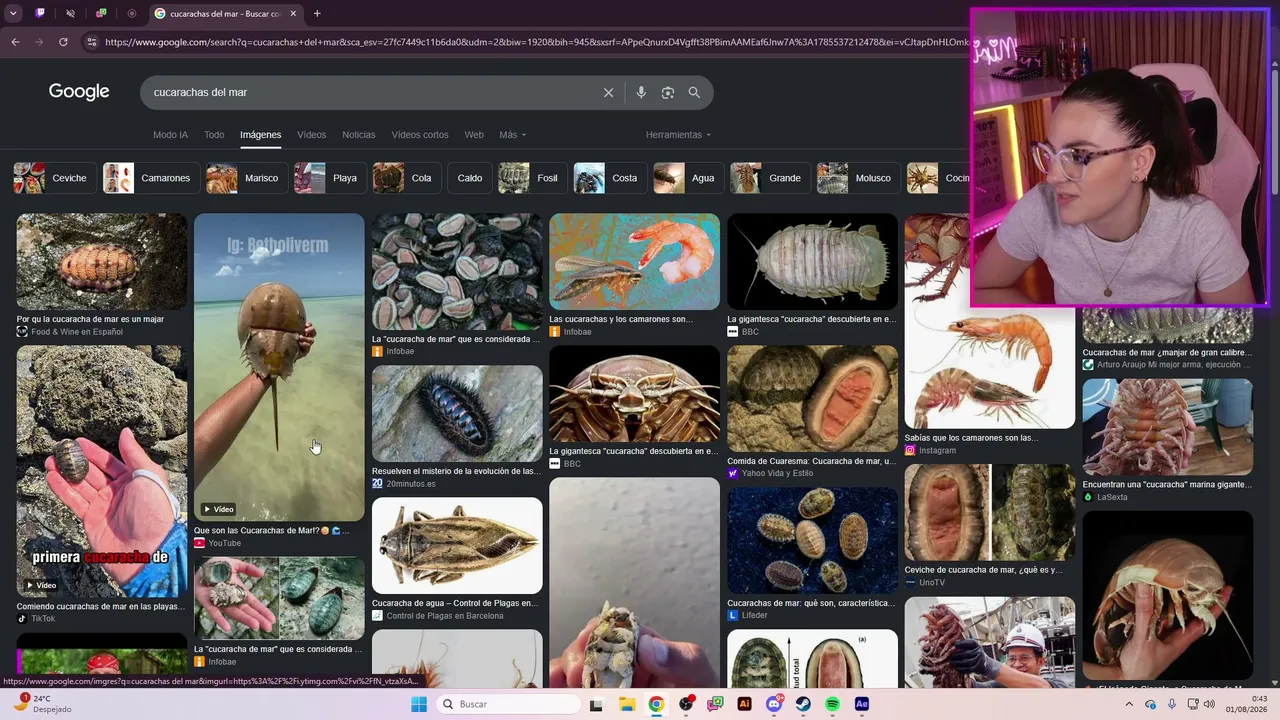
Task: Go back with the browser back arrow
Action: pyautogui.click(x=15, y=42)
